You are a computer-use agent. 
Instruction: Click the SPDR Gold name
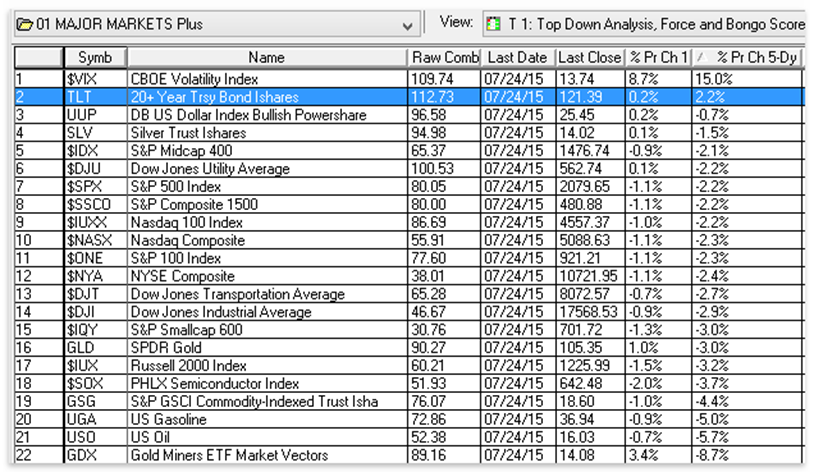pos(166,348)
